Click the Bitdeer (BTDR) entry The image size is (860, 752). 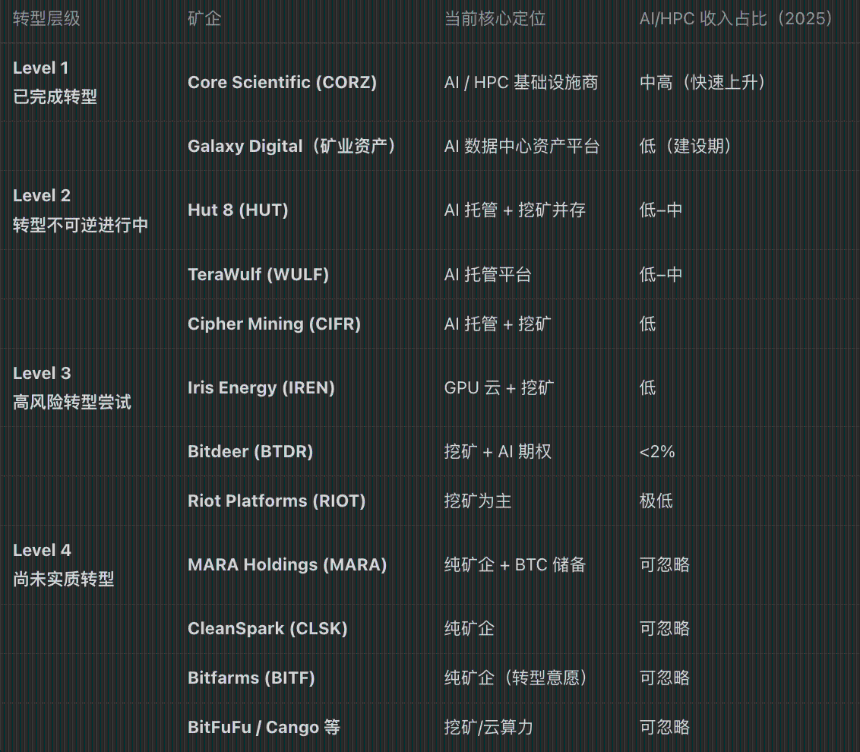coord(250,451)
